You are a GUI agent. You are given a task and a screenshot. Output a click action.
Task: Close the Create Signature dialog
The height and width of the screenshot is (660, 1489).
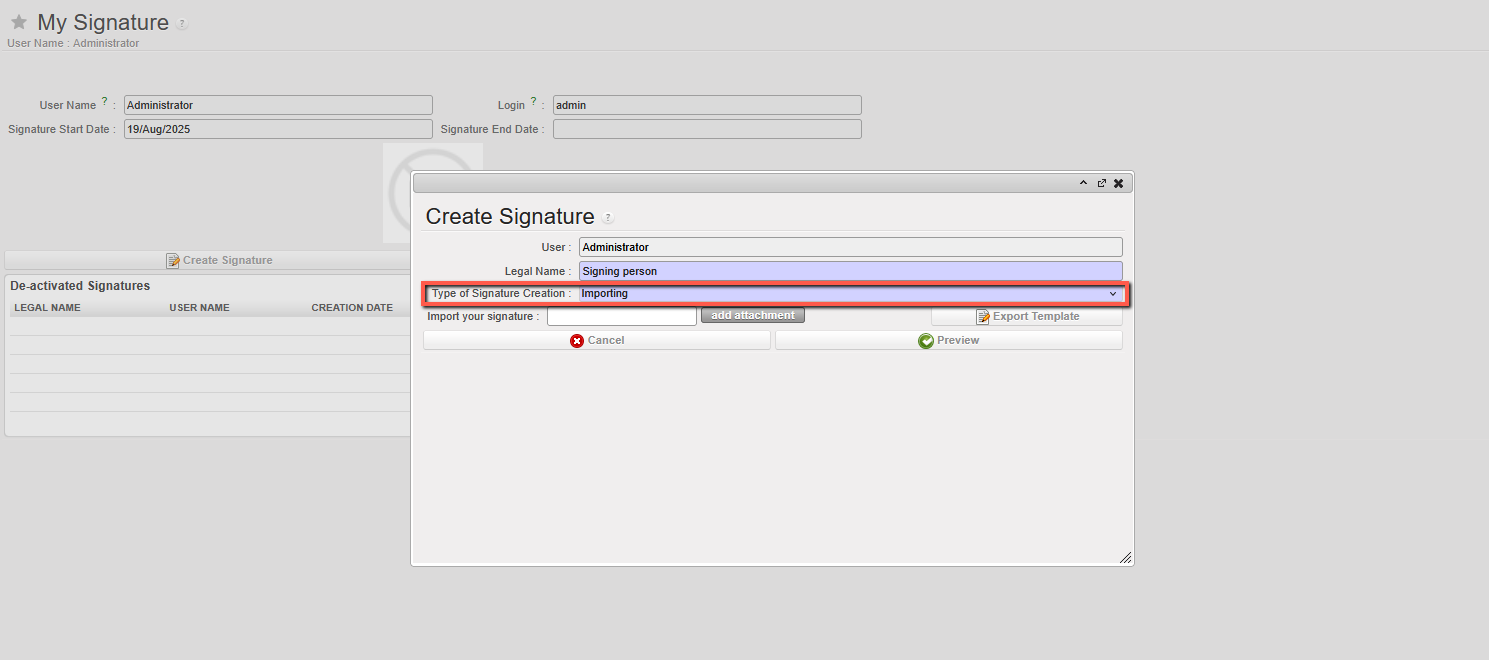point(1118,183)
